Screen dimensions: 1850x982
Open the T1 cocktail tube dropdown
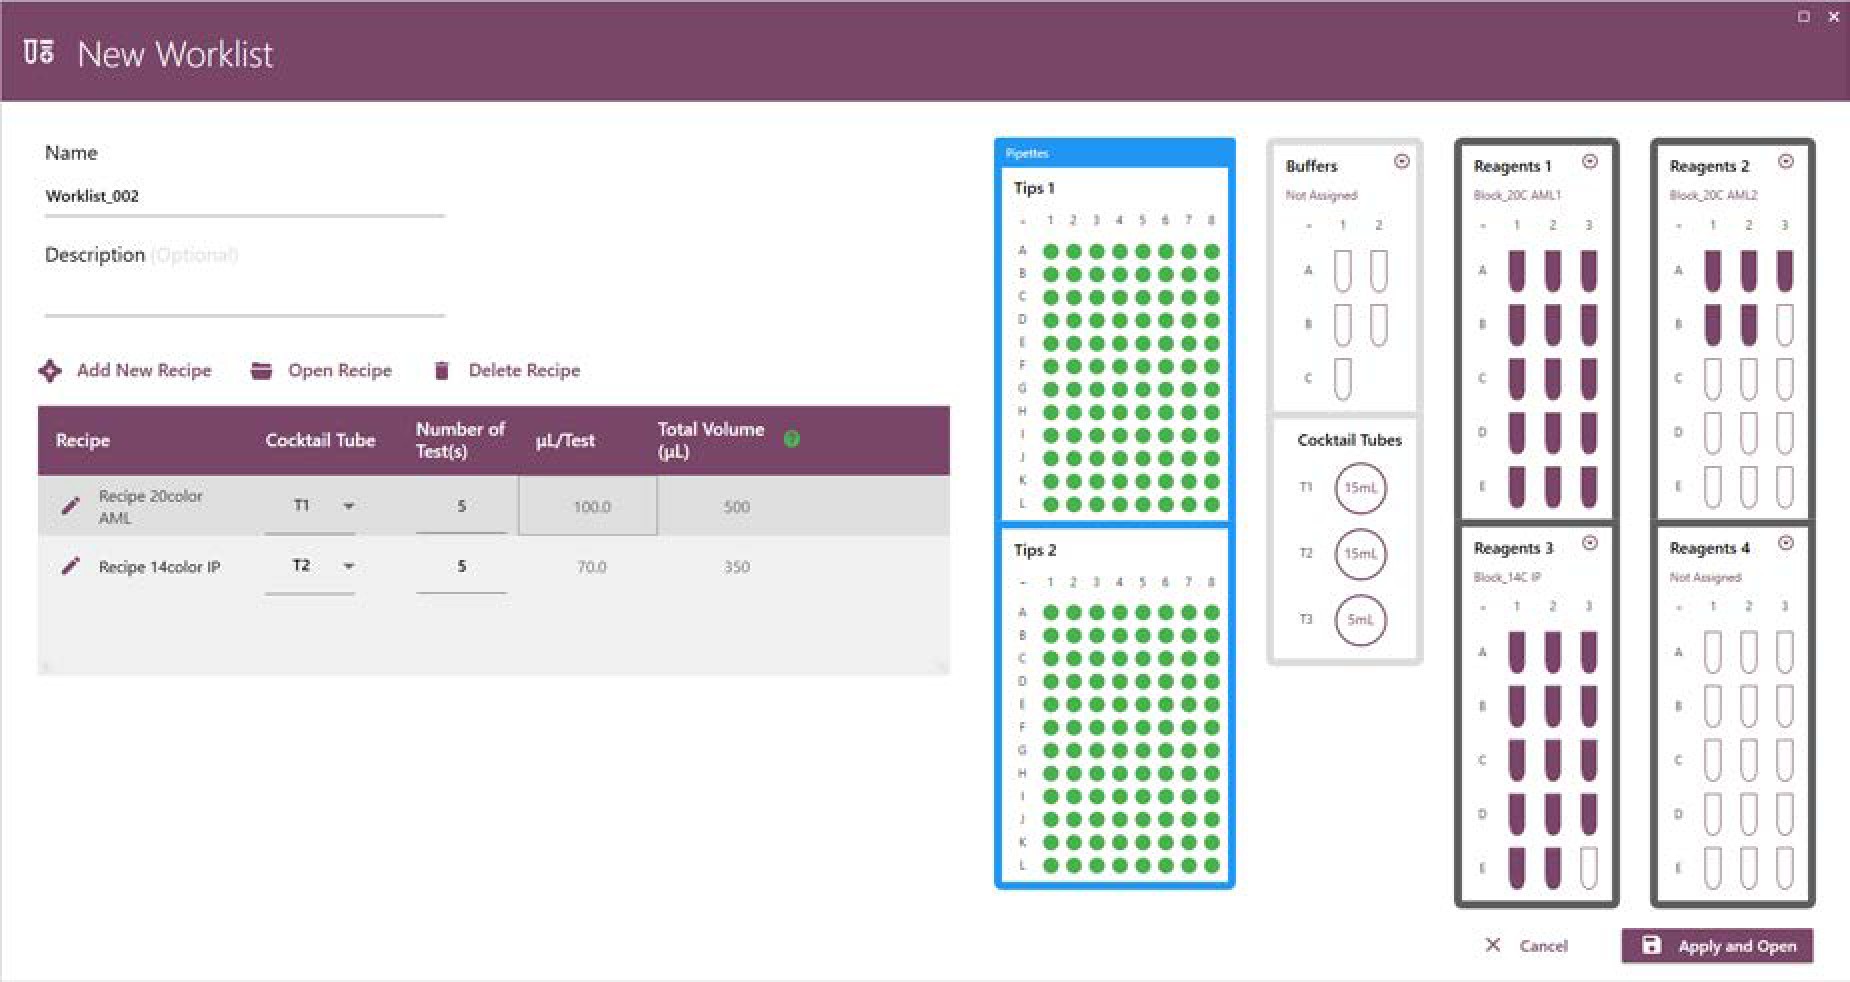tap(349, 506)
